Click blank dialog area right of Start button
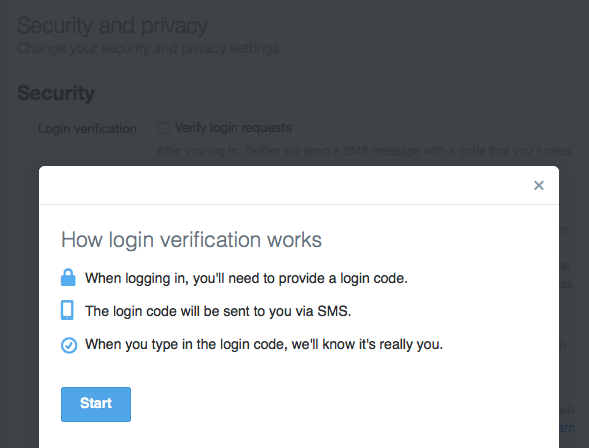Screen dimensions: 589x448 tap(338, 404)
